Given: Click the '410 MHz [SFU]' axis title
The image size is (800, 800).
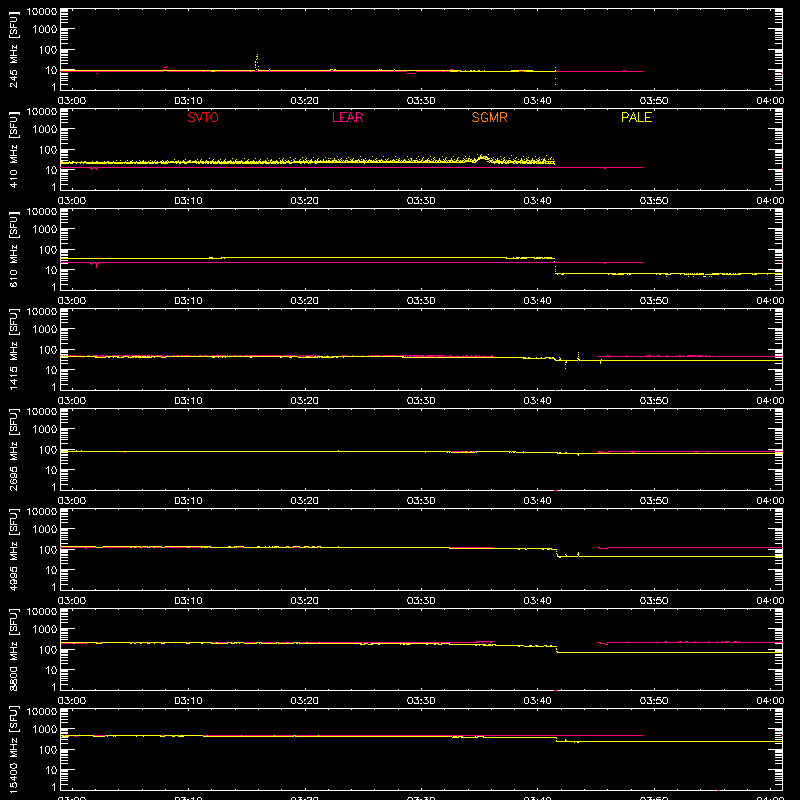Looking at the screenshot, I should tap(13, 149).
